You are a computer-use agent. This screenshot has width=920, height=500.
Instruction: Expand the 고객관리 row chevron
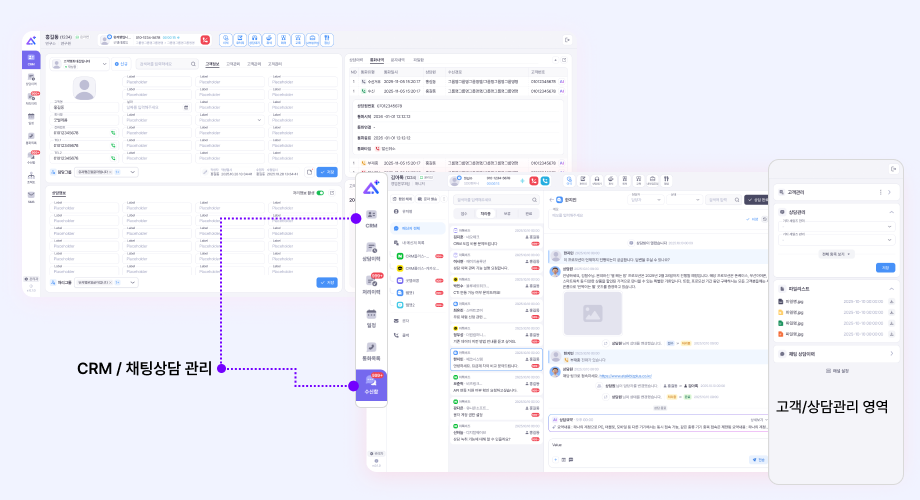click(x=889, y=192)
